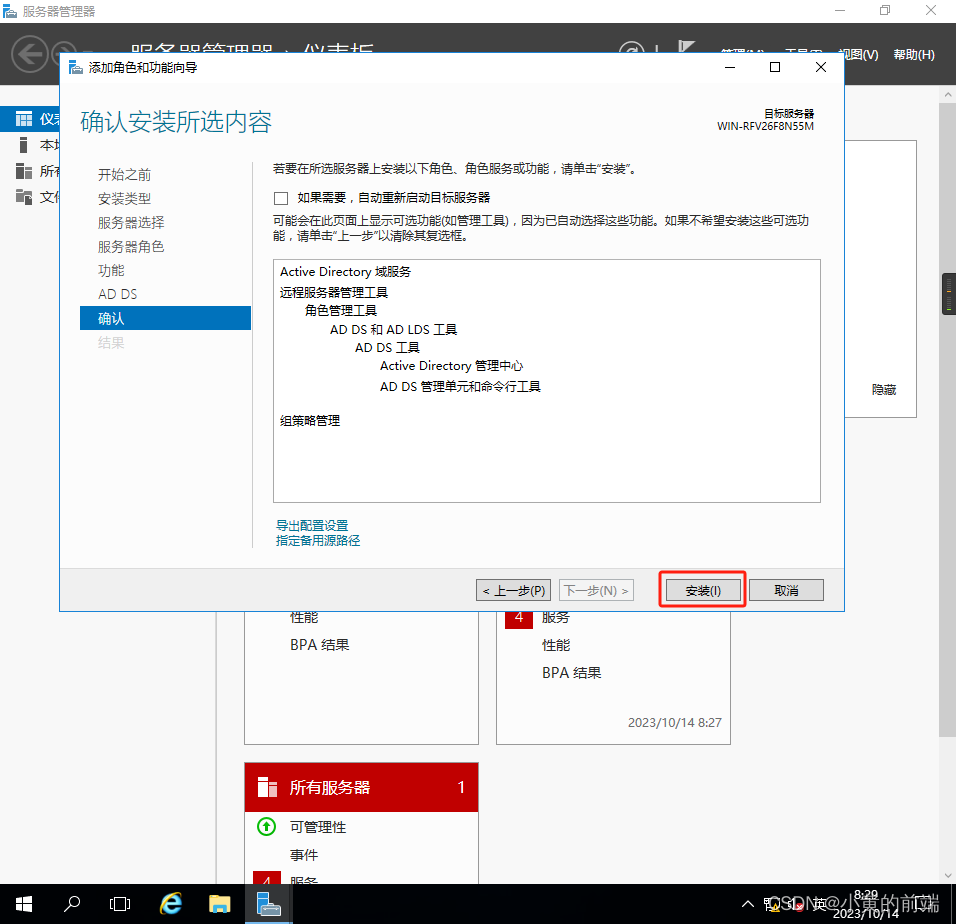Screen dimensions: 956x924
Task: Select 服务器选择 wizard step
Action: (131, 222)
